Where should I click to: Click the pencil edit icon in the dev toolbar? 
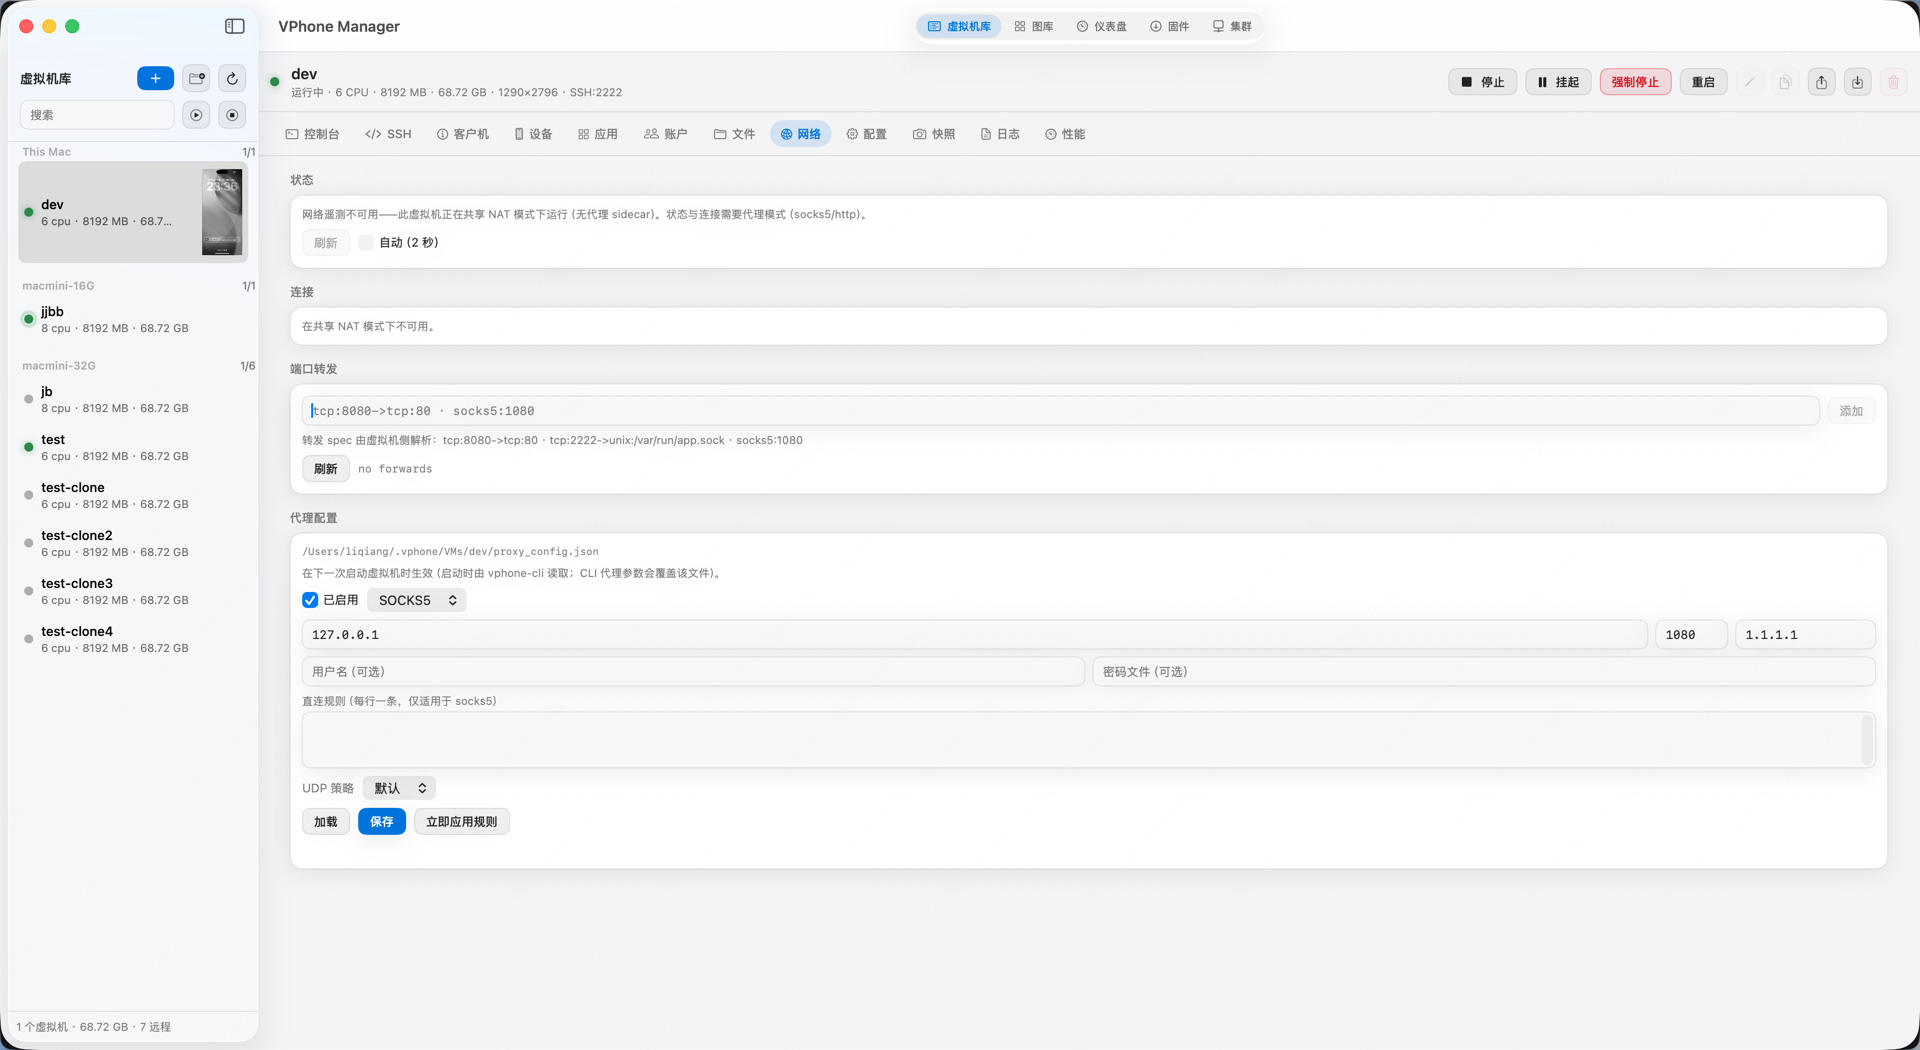click(x=1749, y=82)
